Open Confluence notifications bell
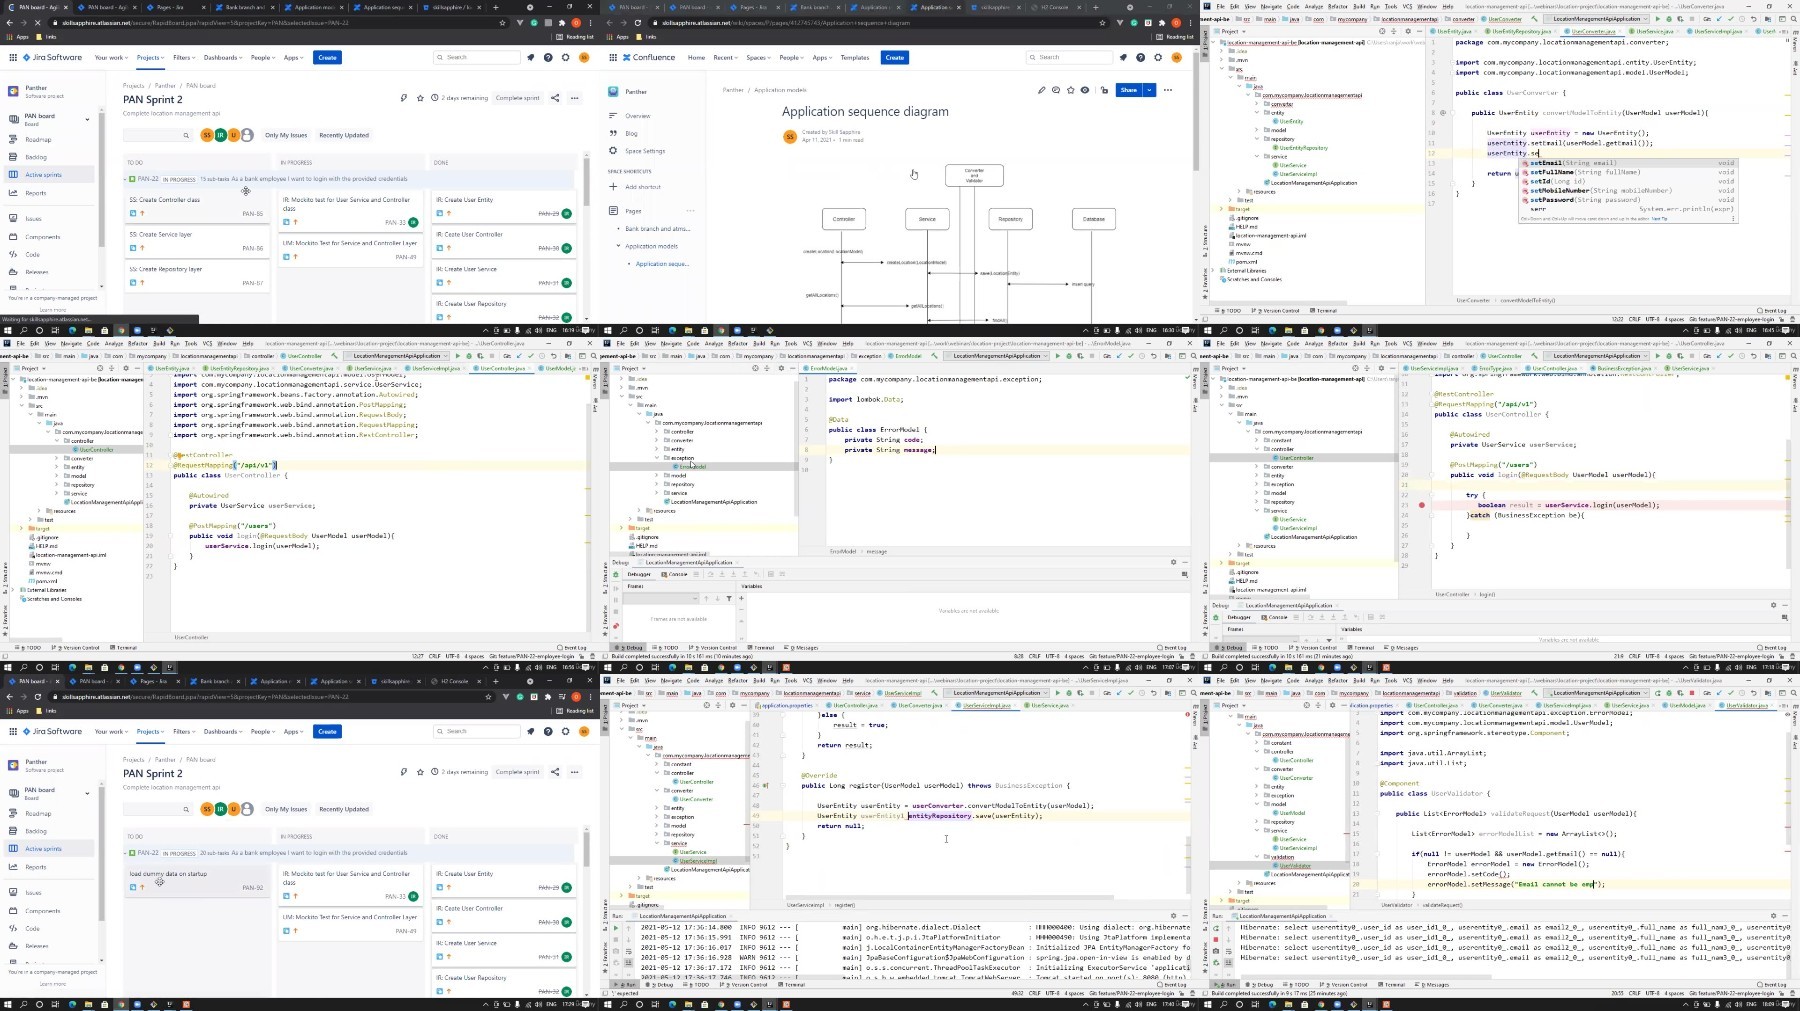This screenshot has width=1800, height=1011. point(1123,57)
